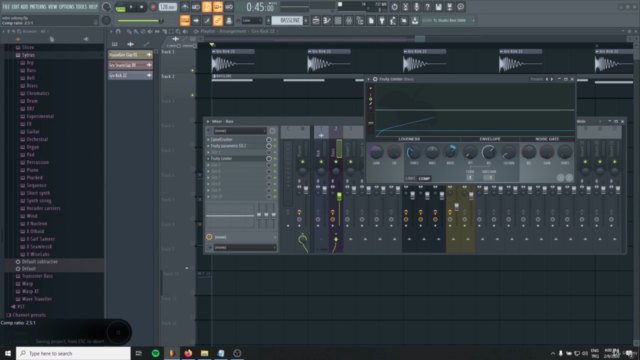640x360 pixels.
Task: Open the VIEW menu
Action: click(x=52, y=7)
